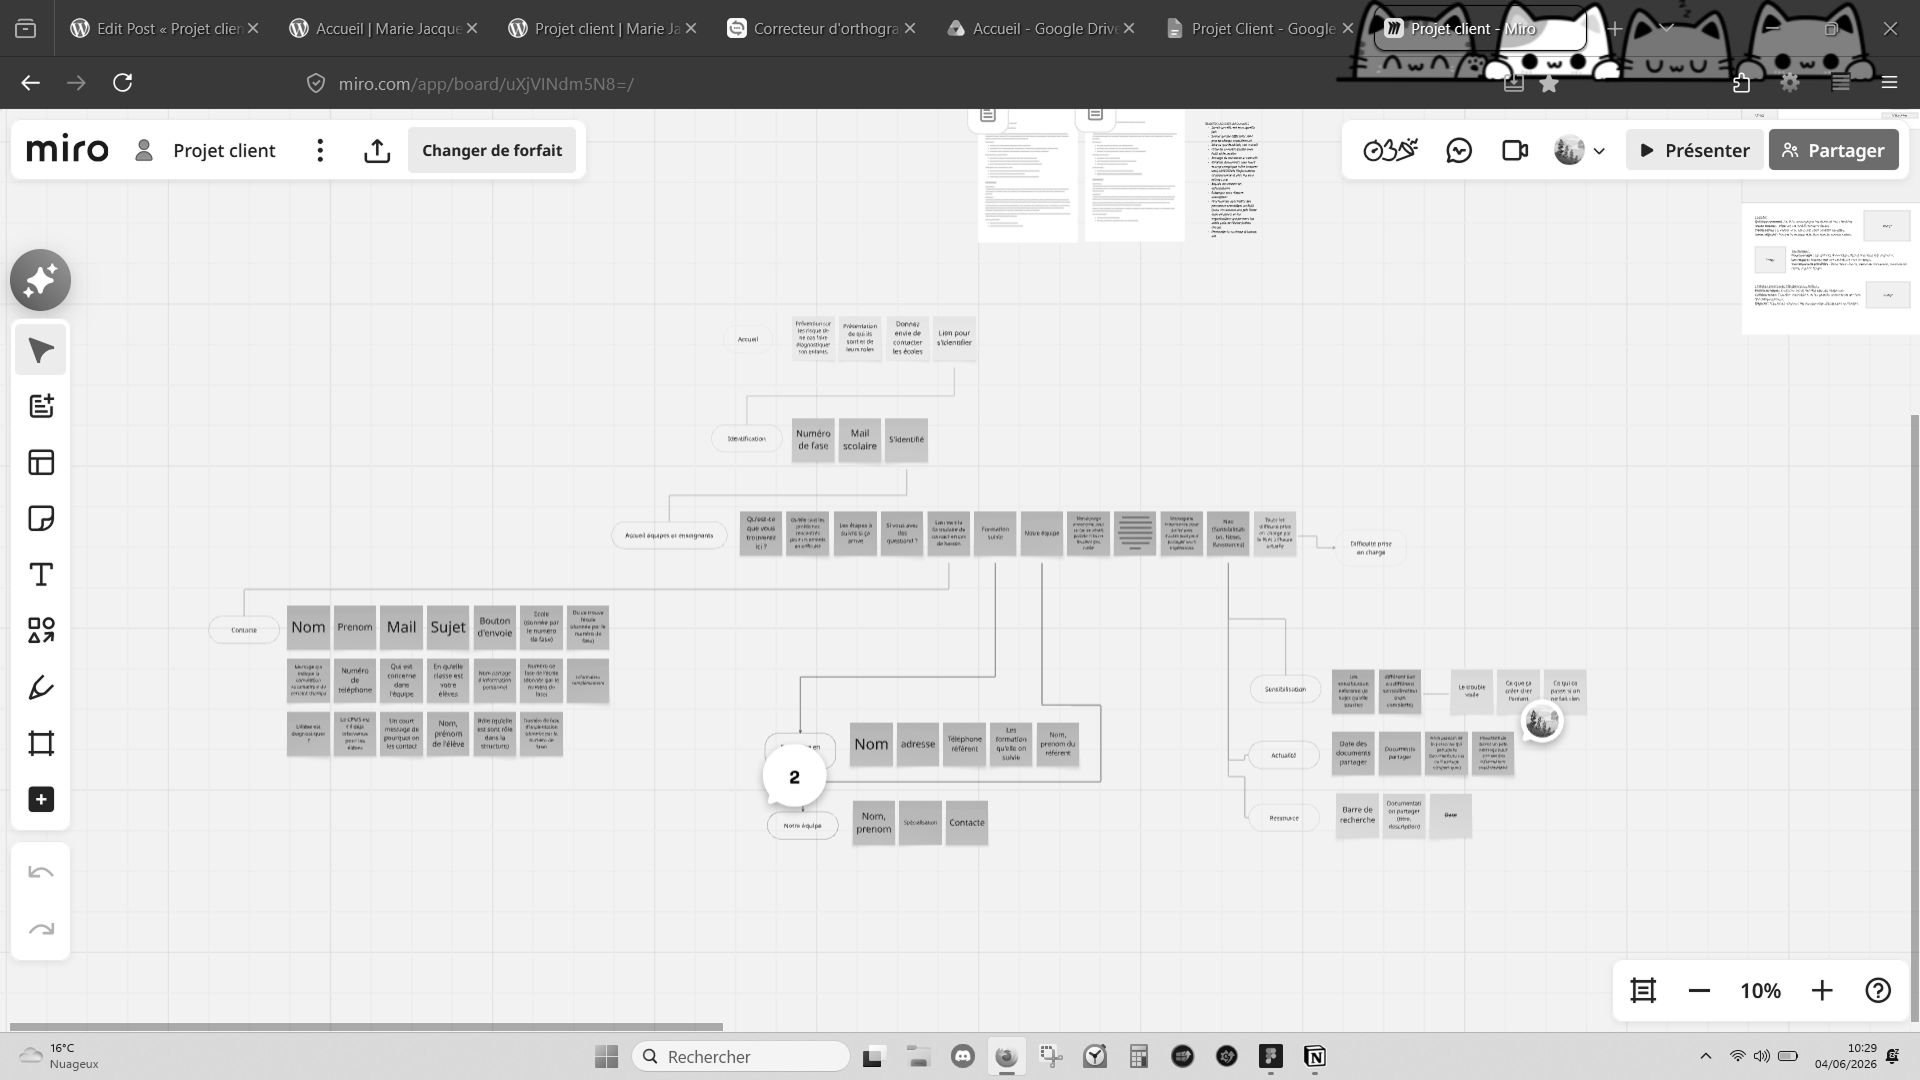1920x1080 pixels.
Task: Select the Accueil équipes et enseignants node
Action: (669, 535)
